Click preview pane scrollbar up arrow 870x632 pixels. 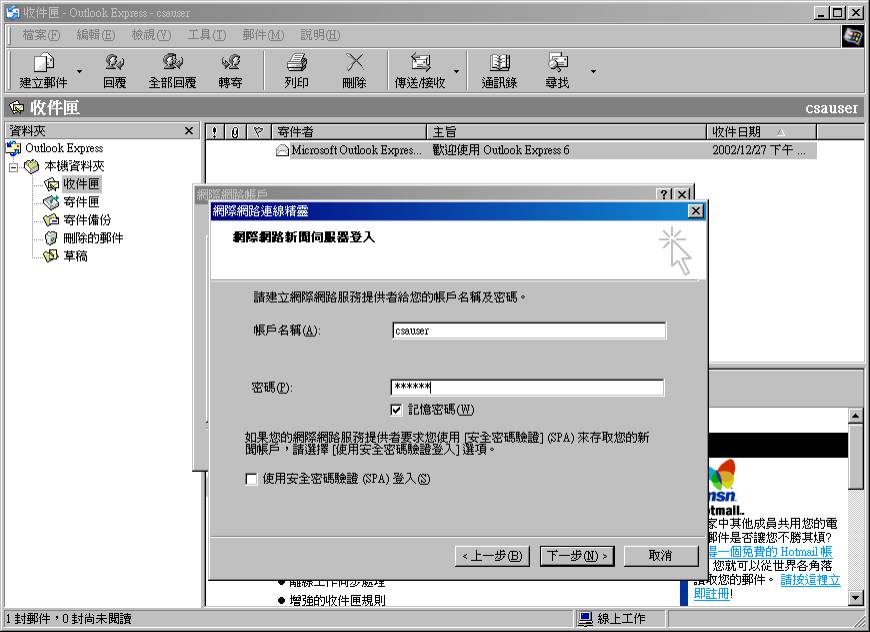tap(856, 415)
